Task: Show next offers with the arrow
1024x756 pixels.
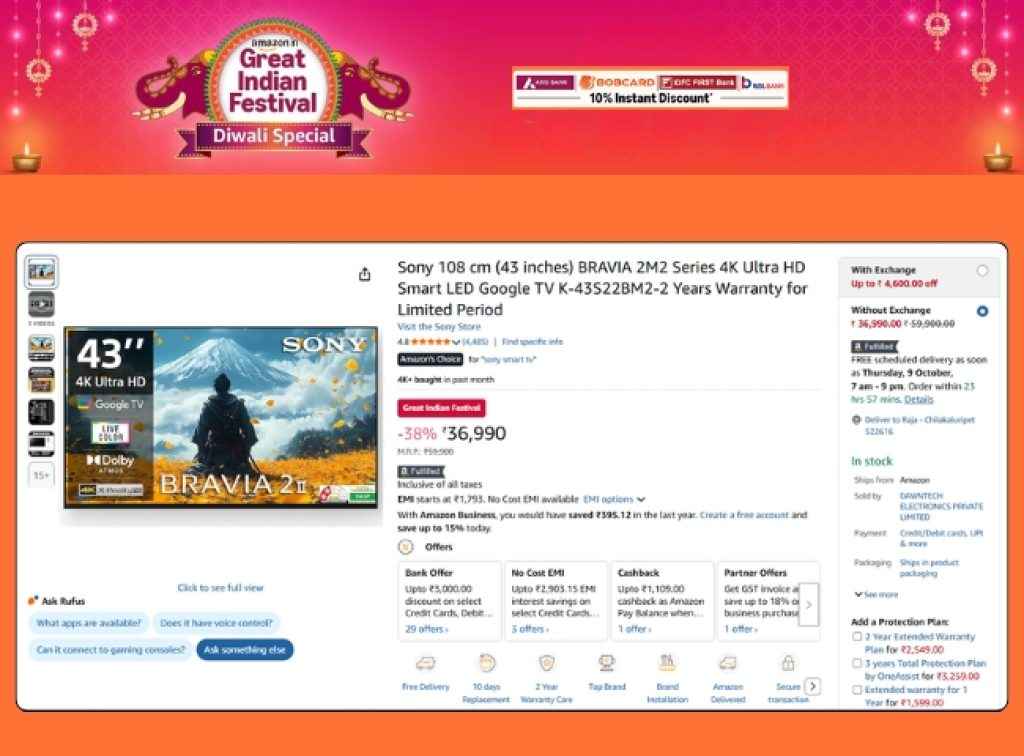Action: click(x=808, y=605)
